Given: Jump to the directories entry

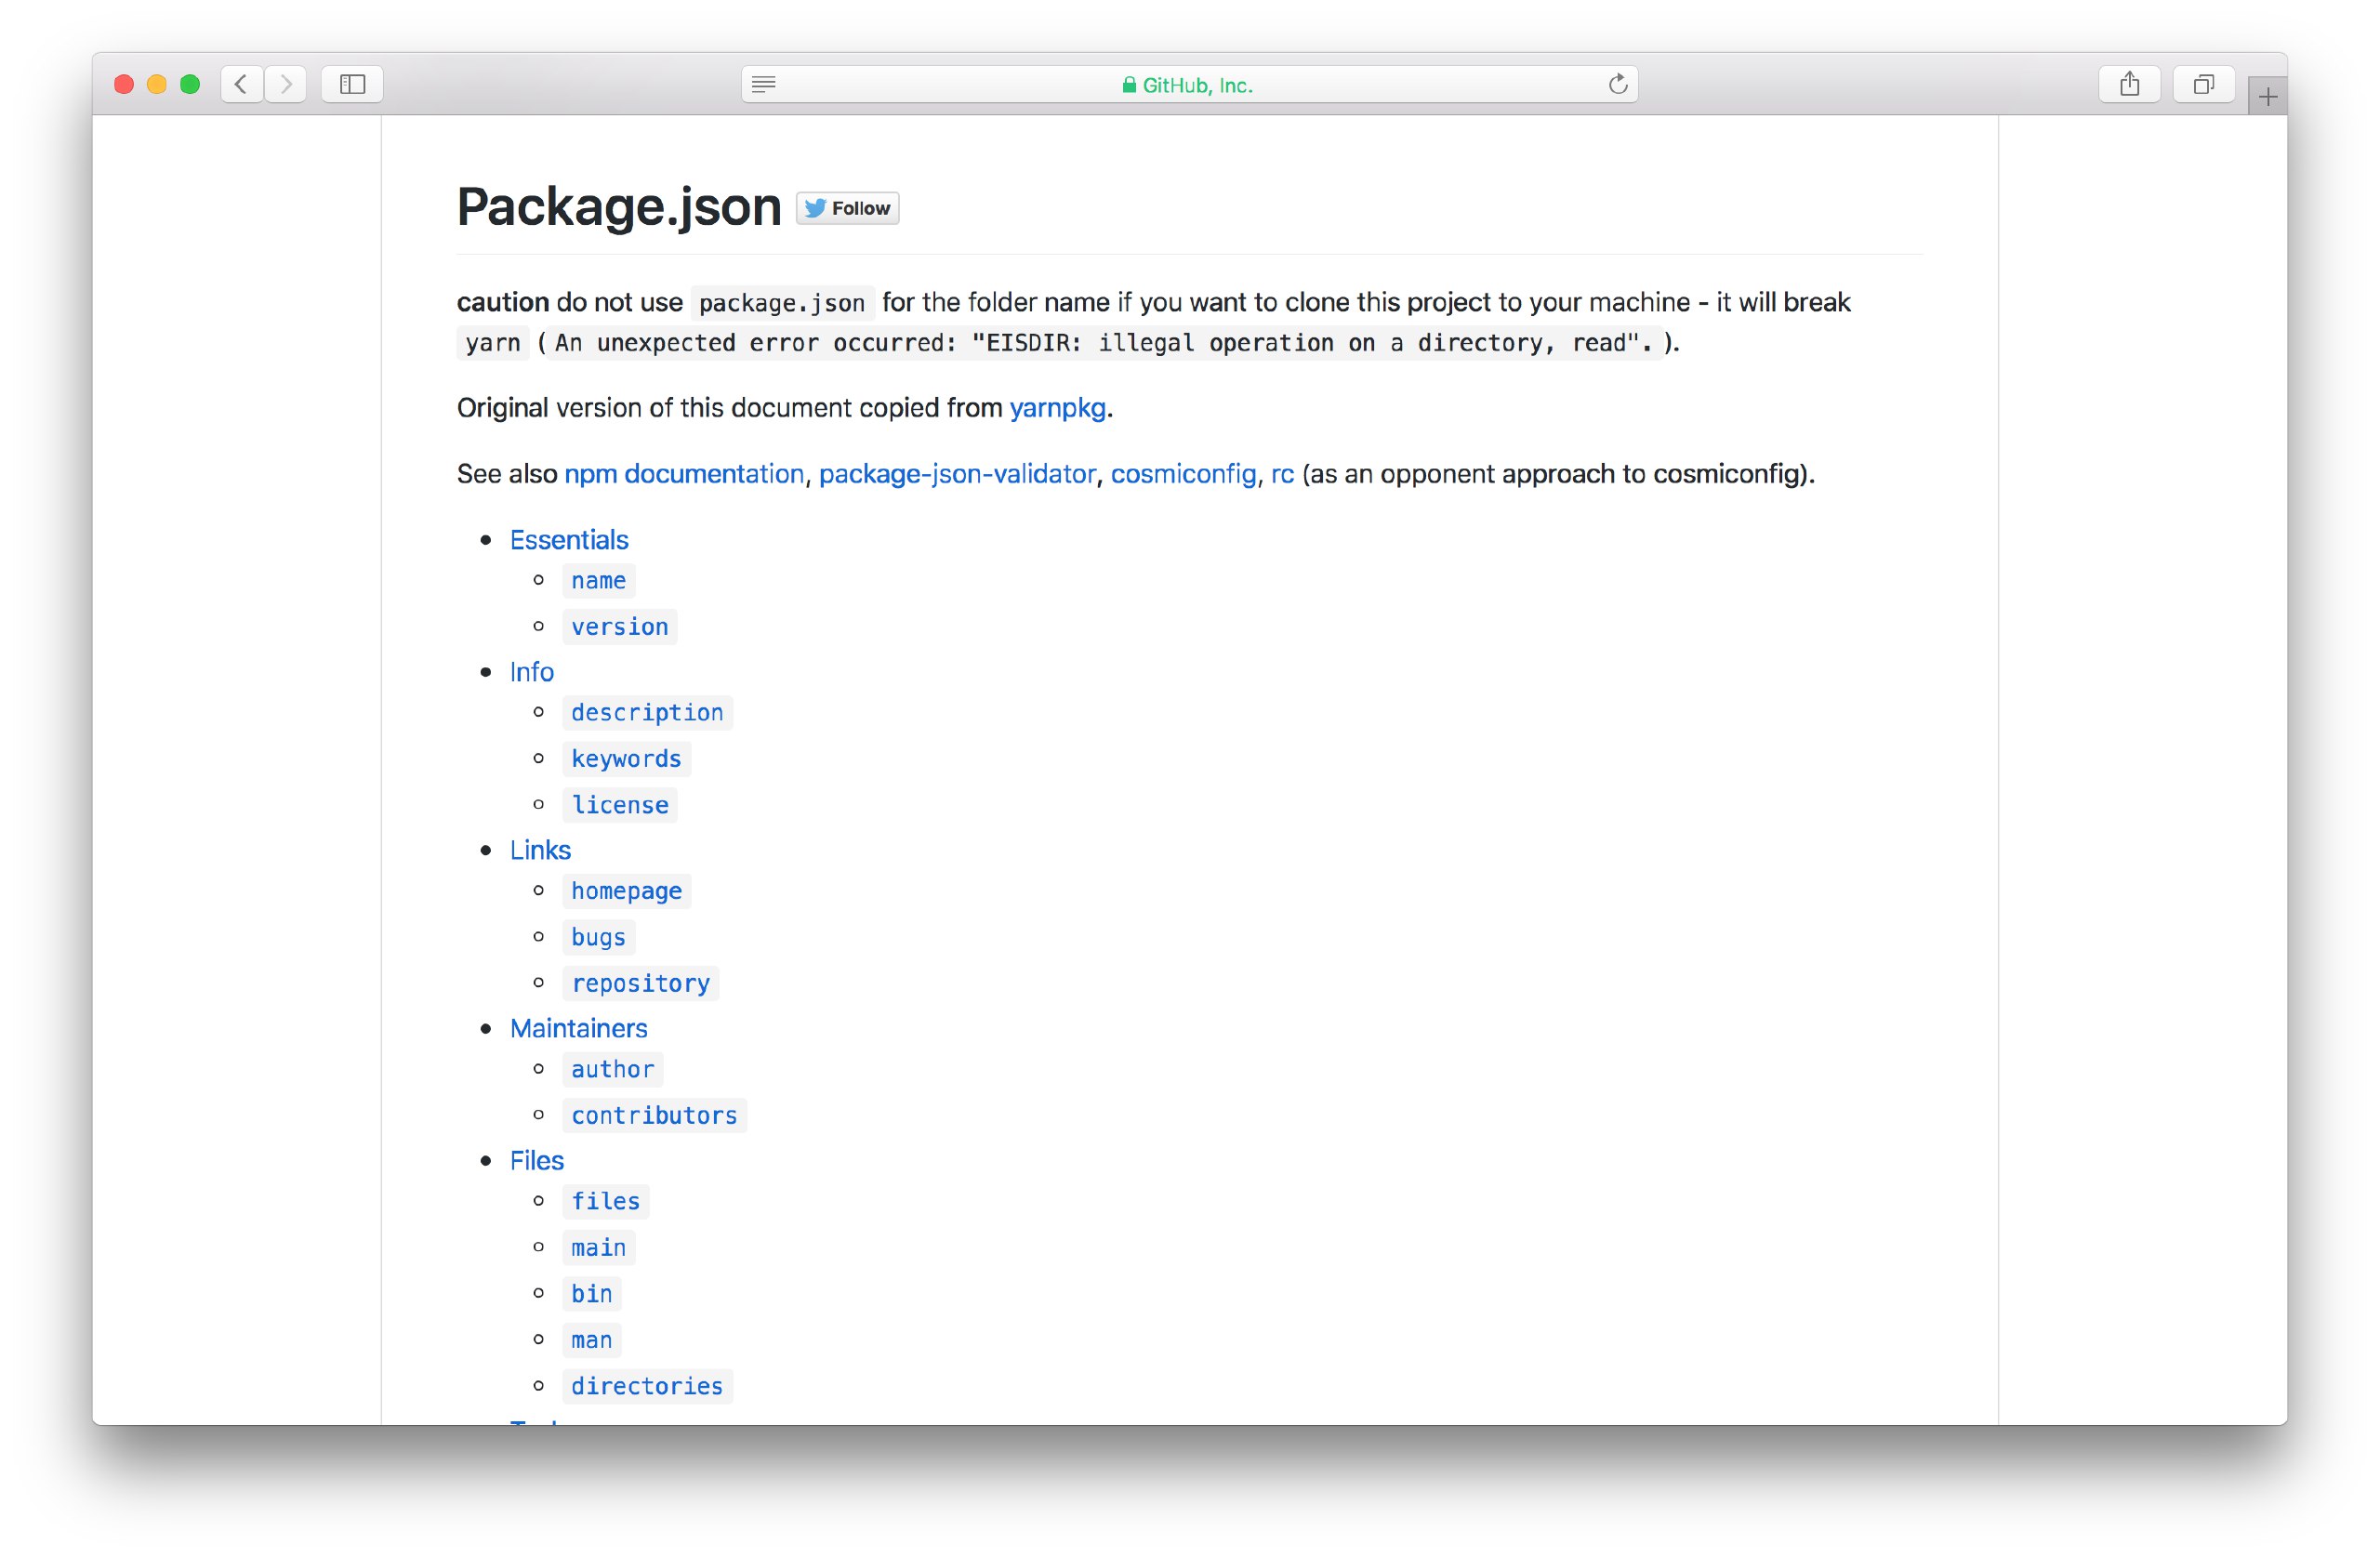Looking at the screenshot, I should pos(647,1385).
